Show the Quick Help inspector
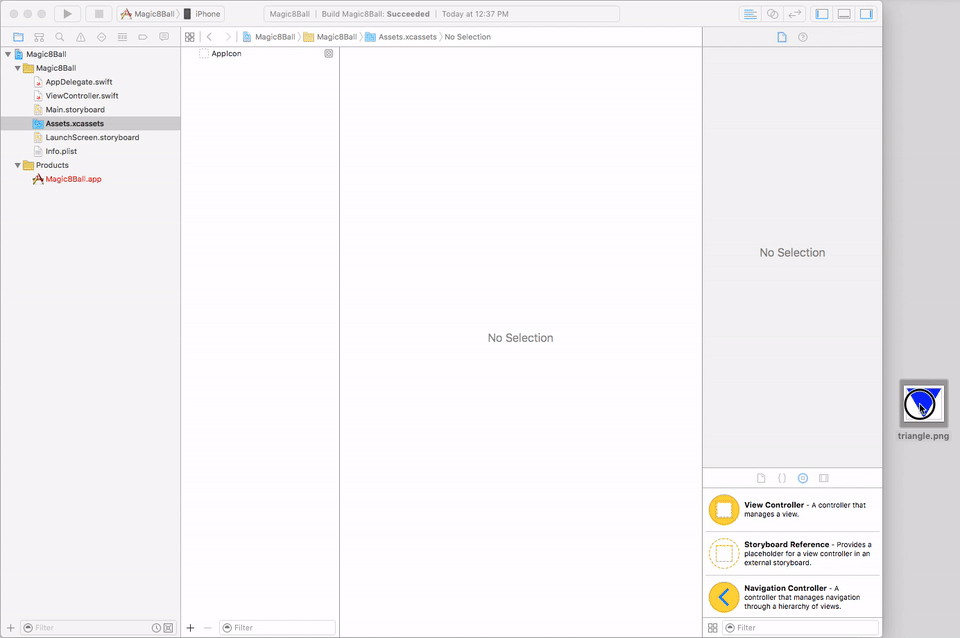Image resolution: width=960 pixels, height=638 pixels. [803, 37]
